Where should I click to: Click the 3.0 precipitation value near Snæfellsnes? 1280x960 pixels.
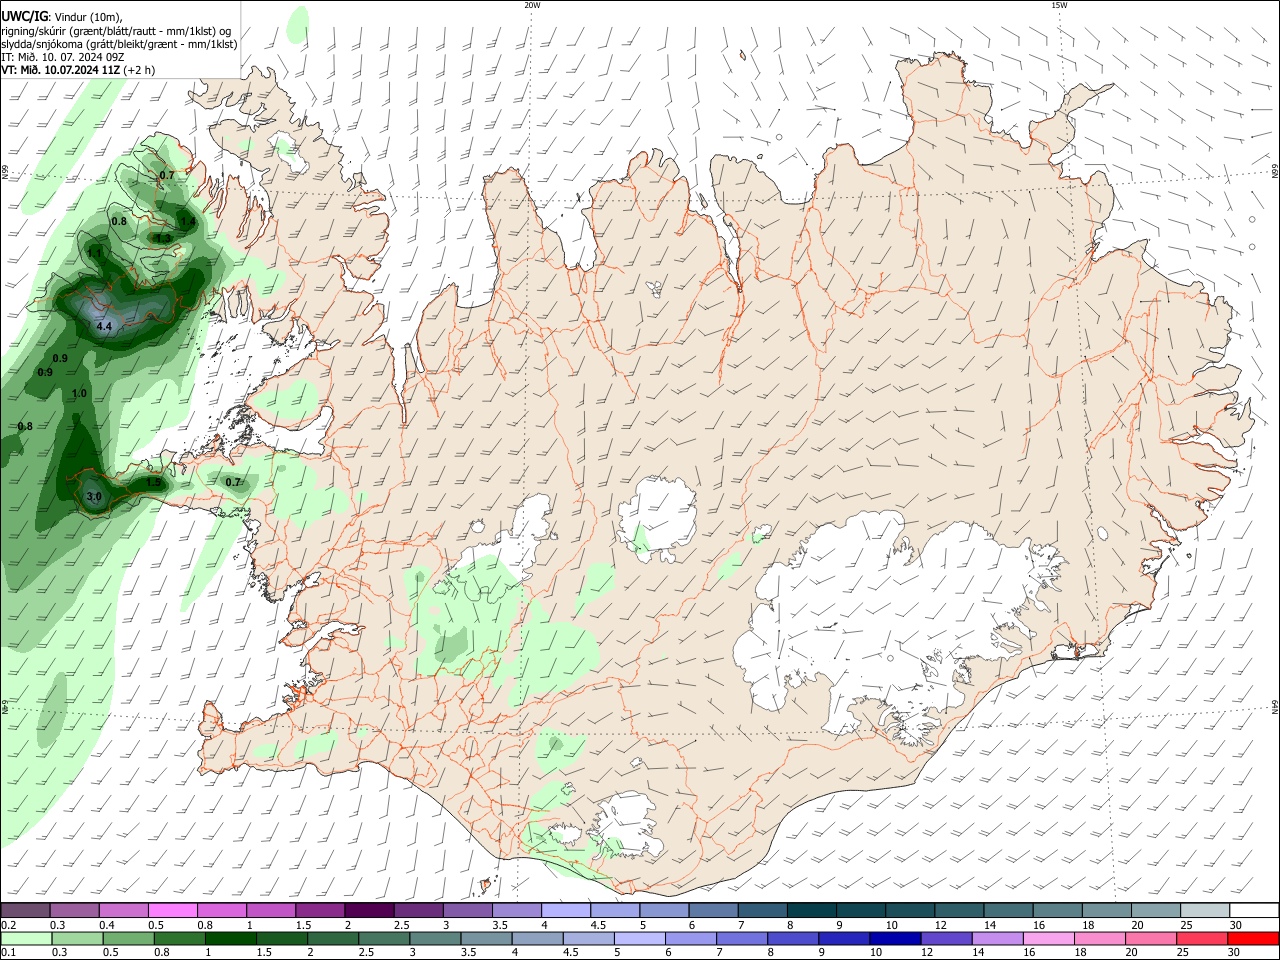94,496
